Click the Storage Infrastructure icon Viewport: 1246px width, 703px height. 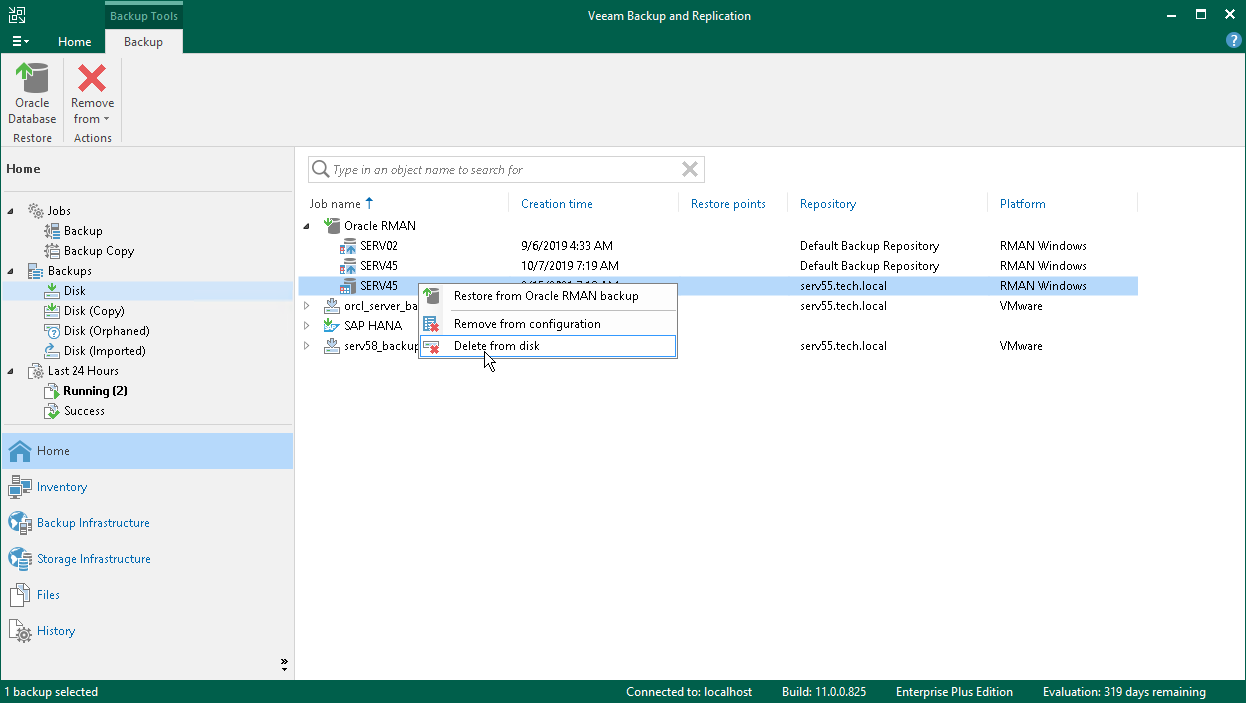point(20,559)
